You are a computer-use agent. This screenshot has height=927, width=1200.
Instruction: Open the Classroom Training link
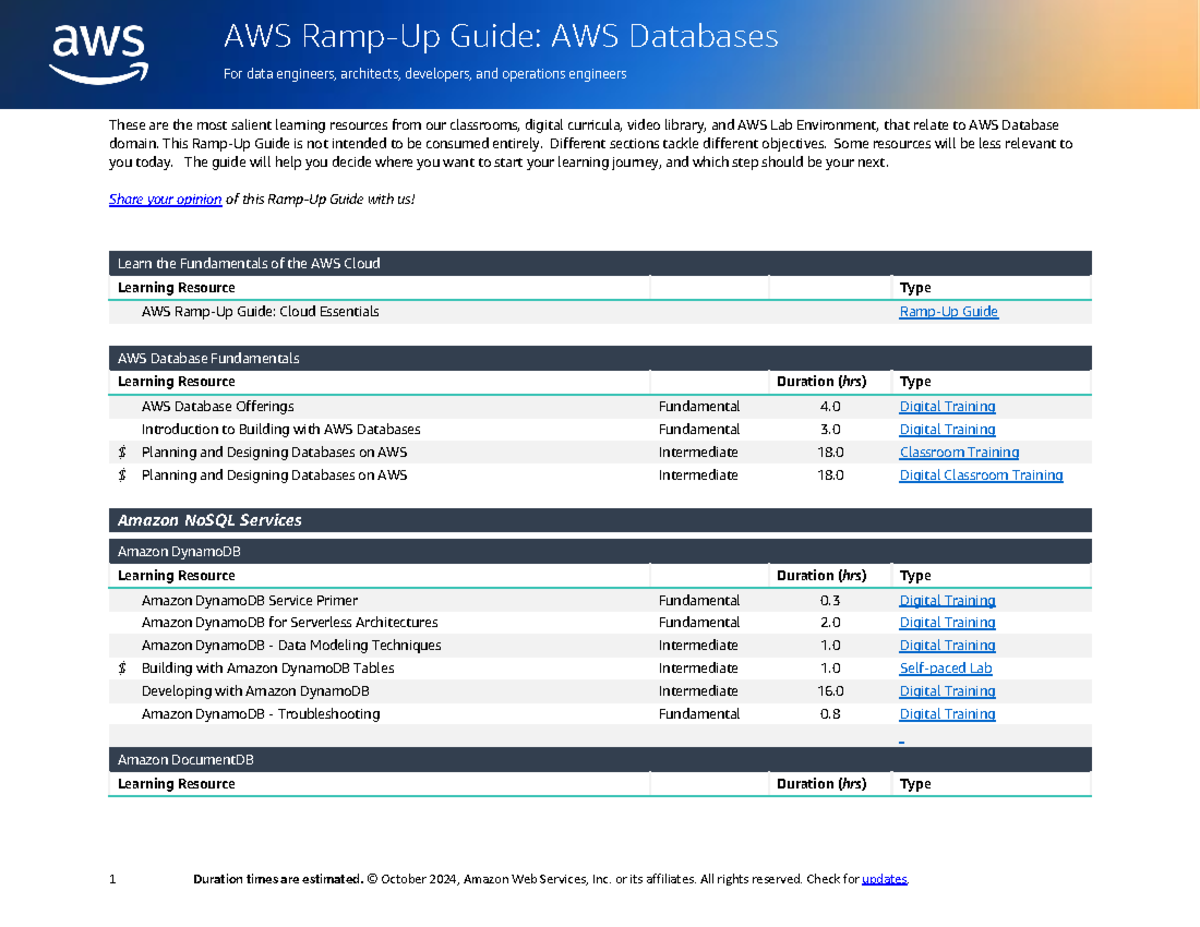point(959,452)
